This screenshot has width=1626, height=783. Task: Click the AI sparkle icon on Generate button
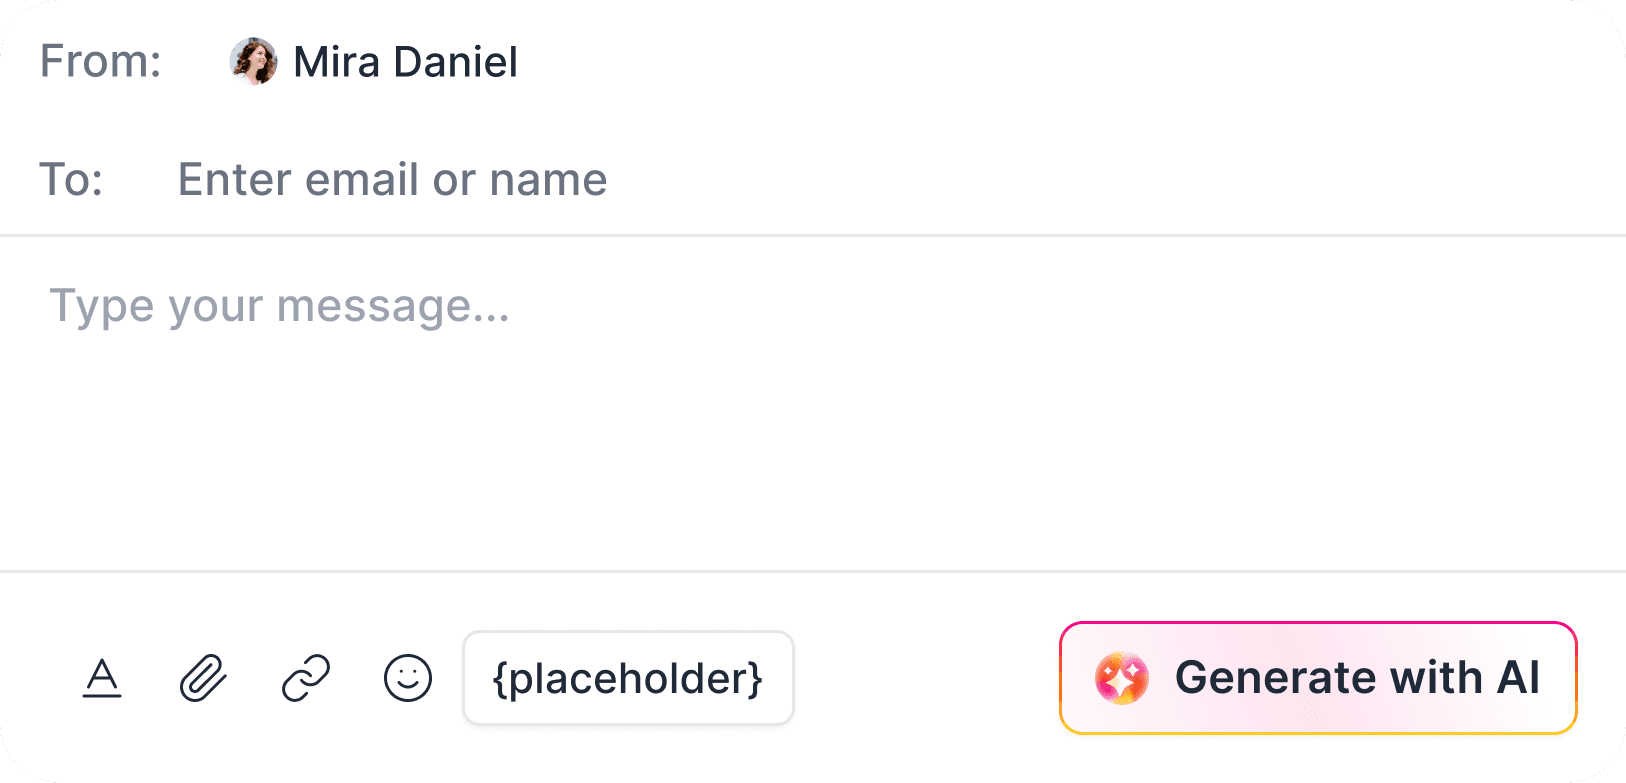click(x=1122, y=677)
